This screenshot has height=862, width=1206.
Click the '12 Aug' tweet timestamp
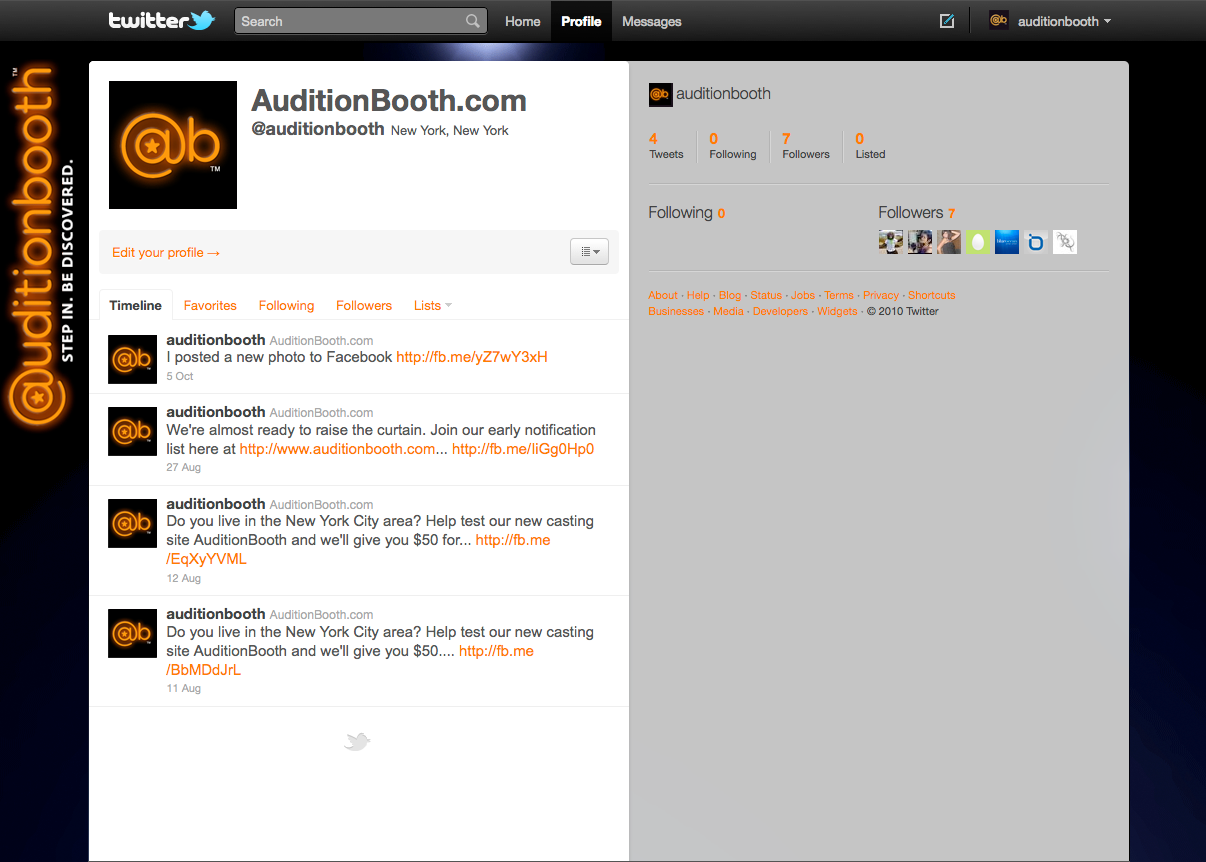[x=184, y=578]
